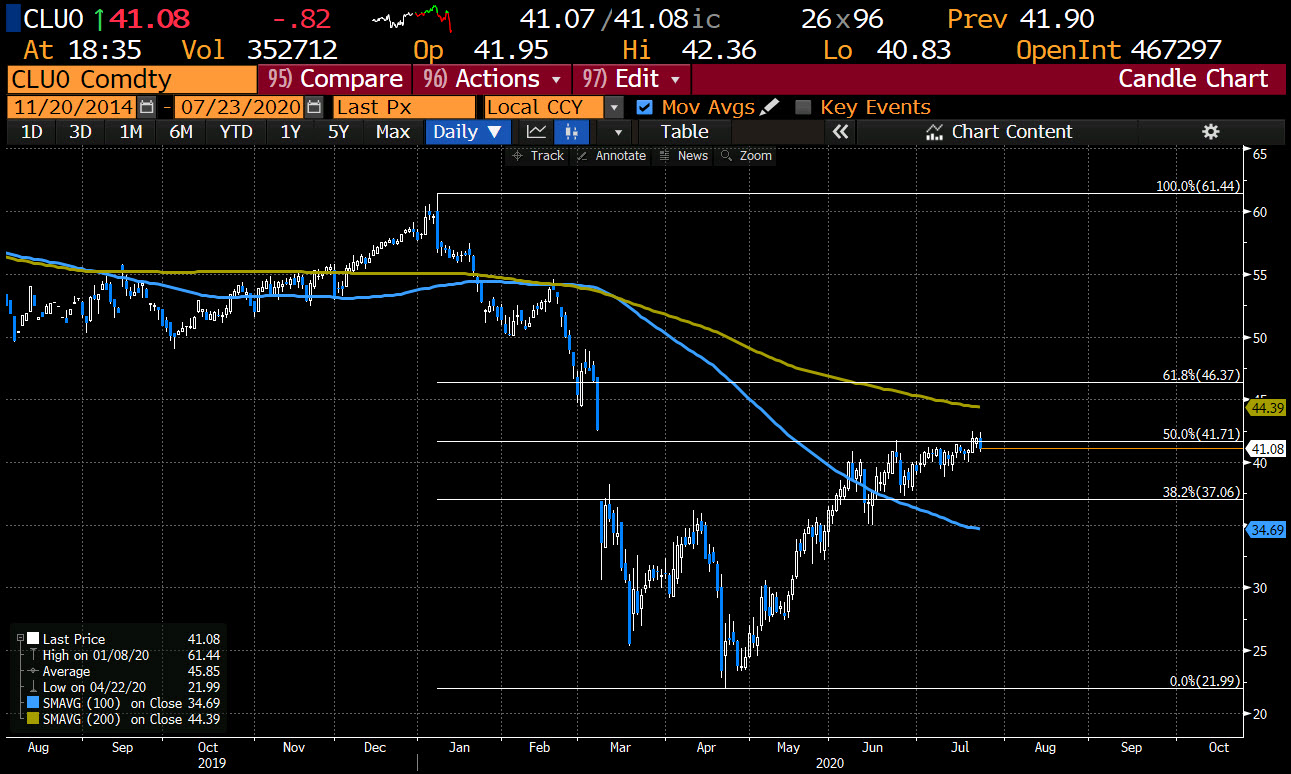Open the Daily periodicity dropdown
Screen dimensions: 1291x774
pyautogui.click(x=468, y=131)
